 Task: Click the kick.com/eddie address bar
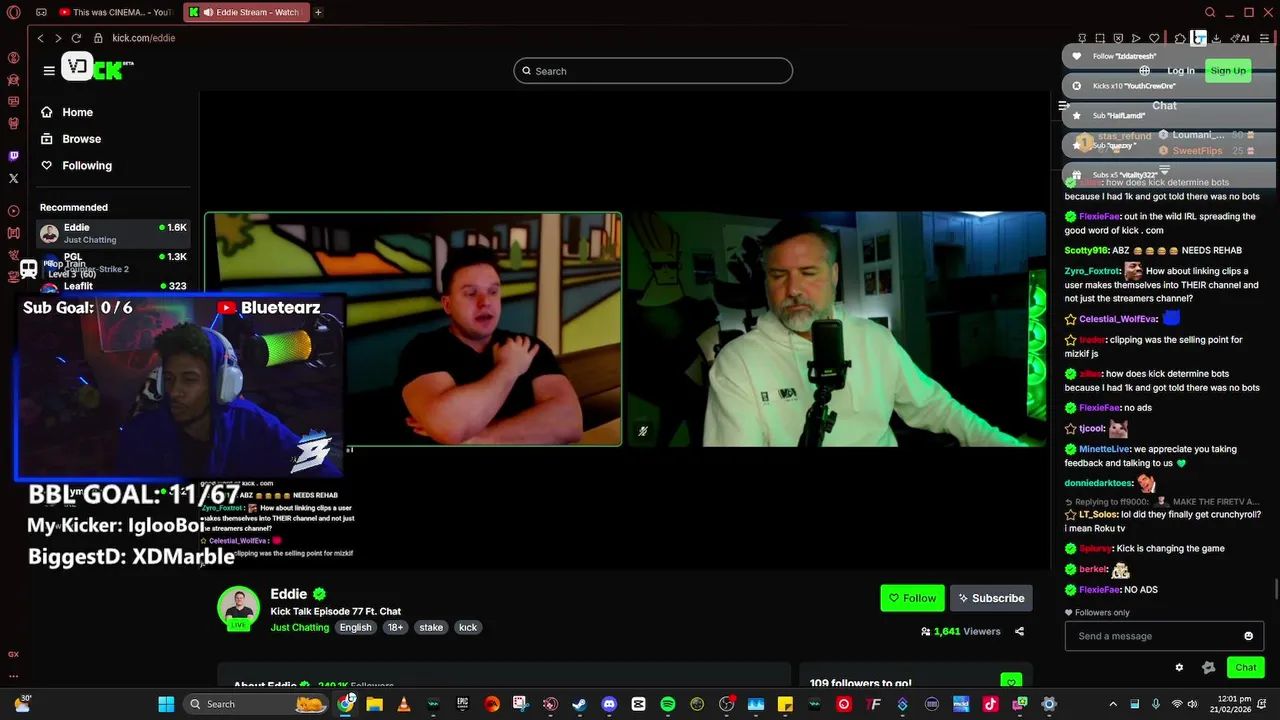143,38
